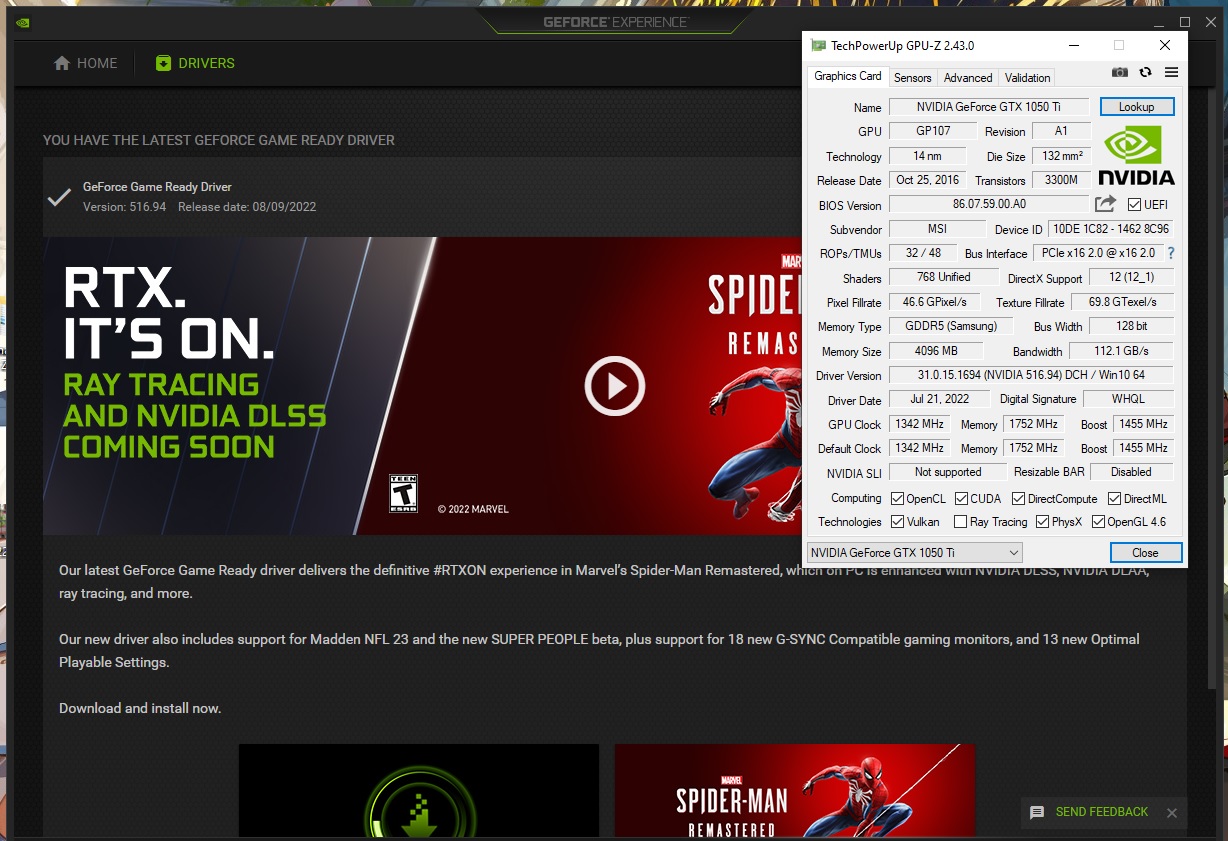Click the TEEN ESRB rating badge

click(403, 494)
